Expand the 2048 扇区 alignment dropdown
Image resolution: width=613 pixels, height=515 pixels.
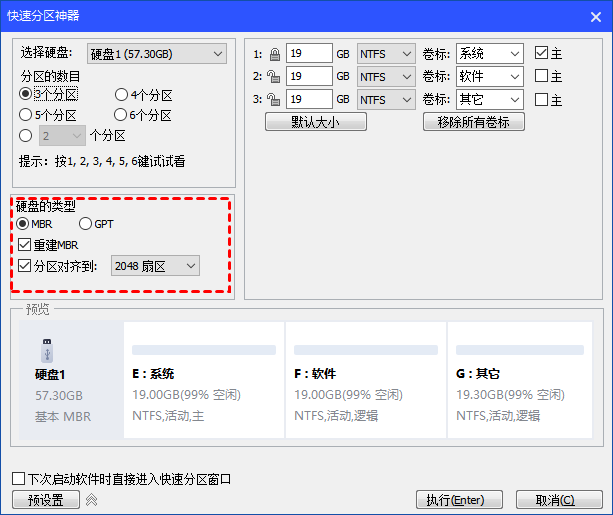point(155,265)
